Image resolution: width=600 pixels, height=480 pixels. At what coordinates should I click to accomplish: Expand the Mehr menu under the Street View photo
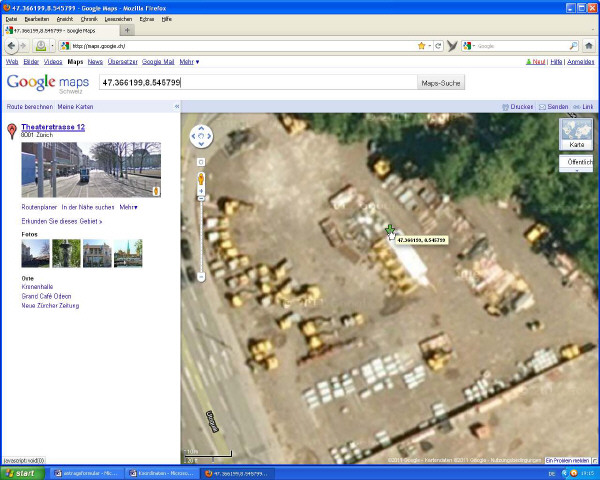[129, 207]
